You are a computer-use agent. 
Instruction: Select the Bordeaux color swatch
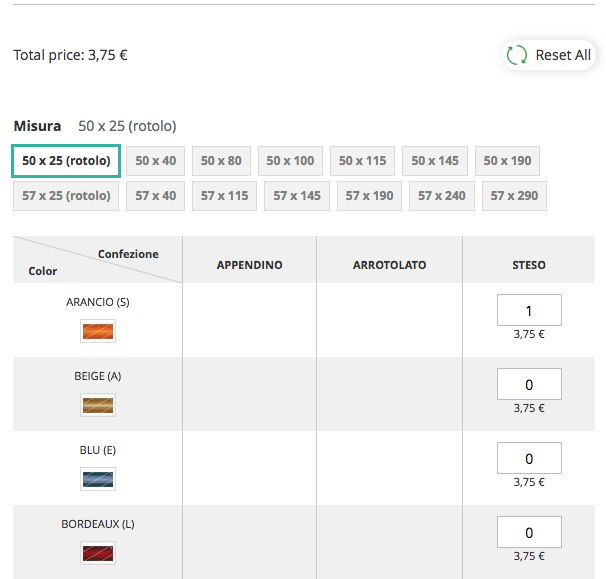click(98, 553)
